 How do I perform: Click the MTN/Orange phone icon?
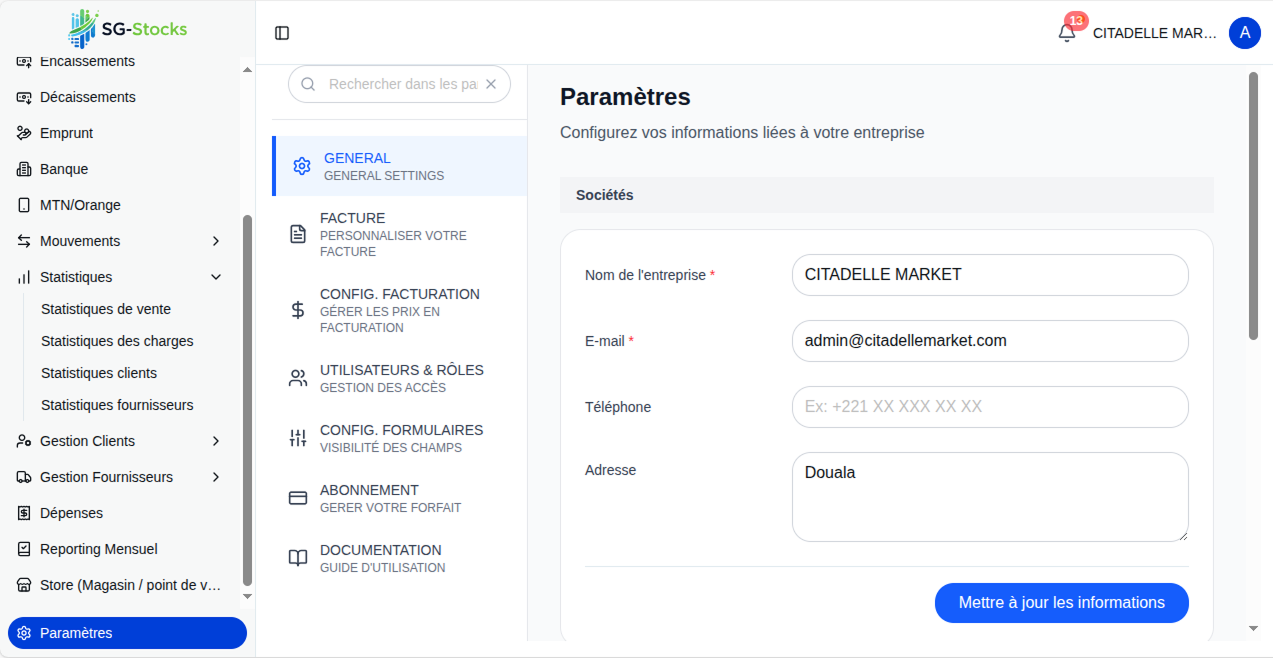coord(24,205)
